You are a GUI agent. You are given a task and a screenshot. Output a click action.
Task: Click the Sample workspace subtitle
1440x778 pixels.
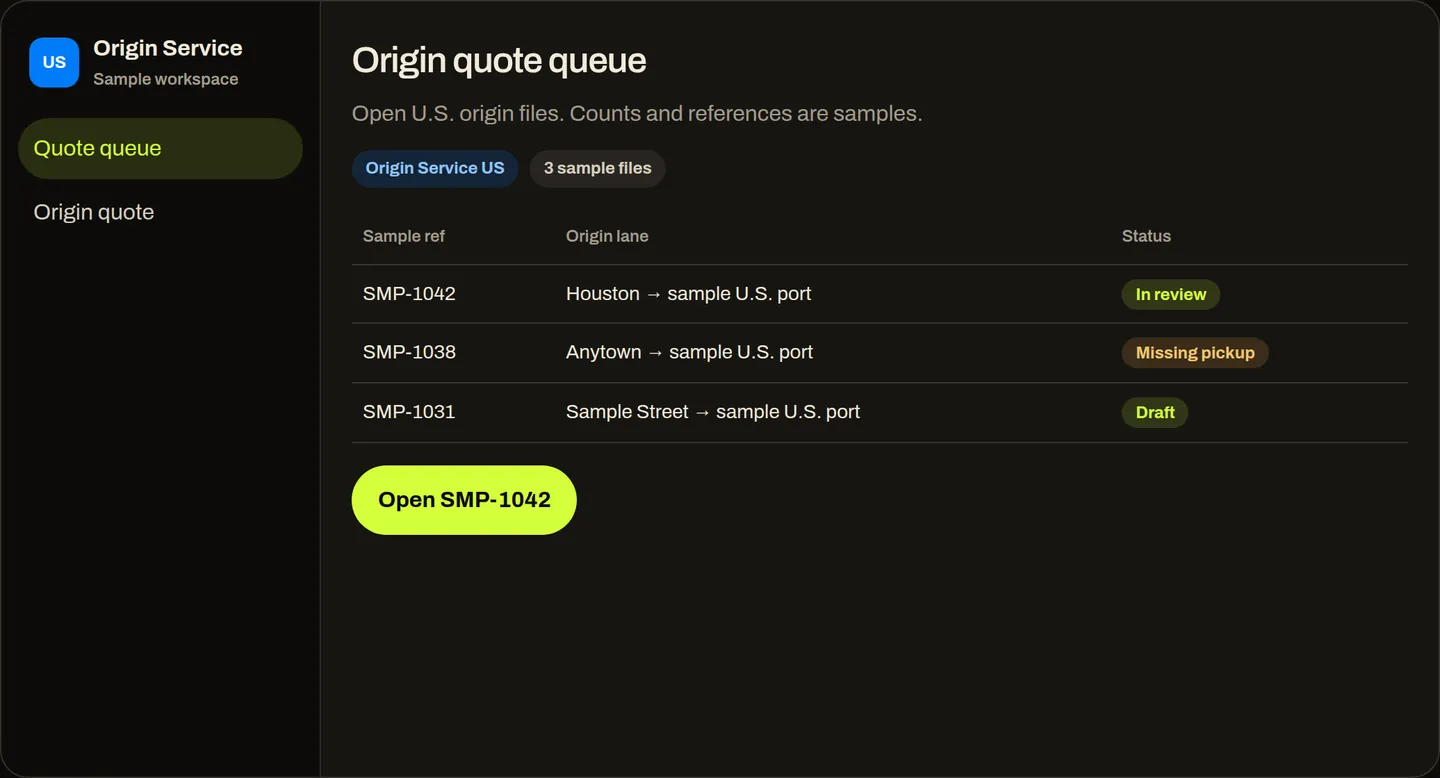166,79
